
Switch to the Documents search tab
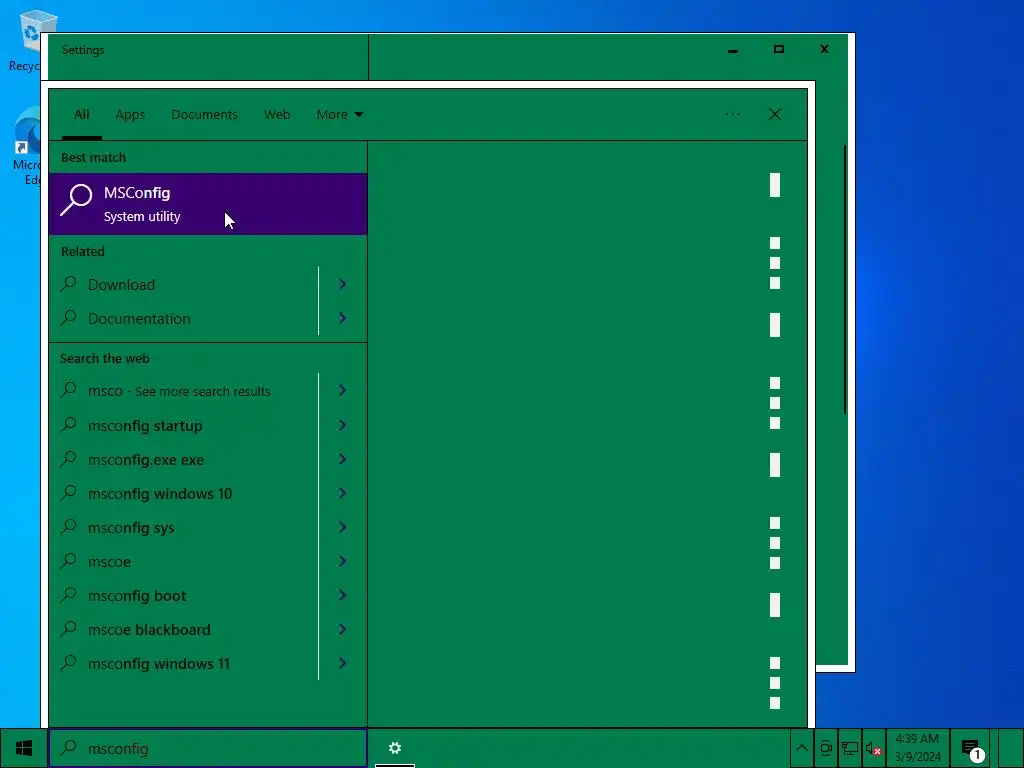coord(204,115)
